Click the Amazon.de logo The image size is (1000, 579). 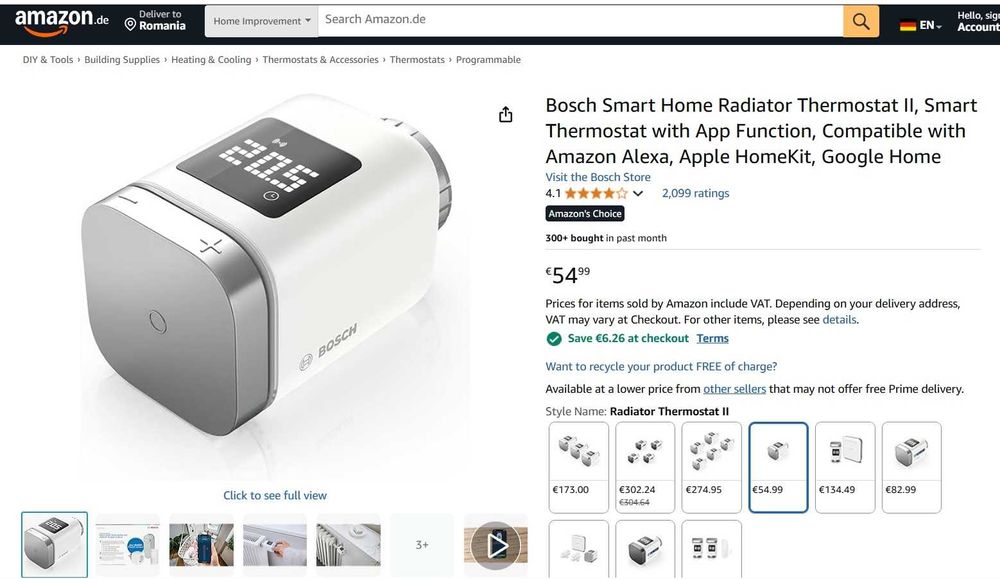(x=61, y=22)
